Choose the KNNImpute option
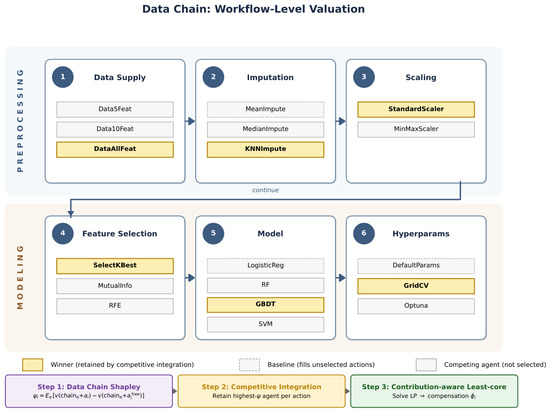 tap(266, 149)
